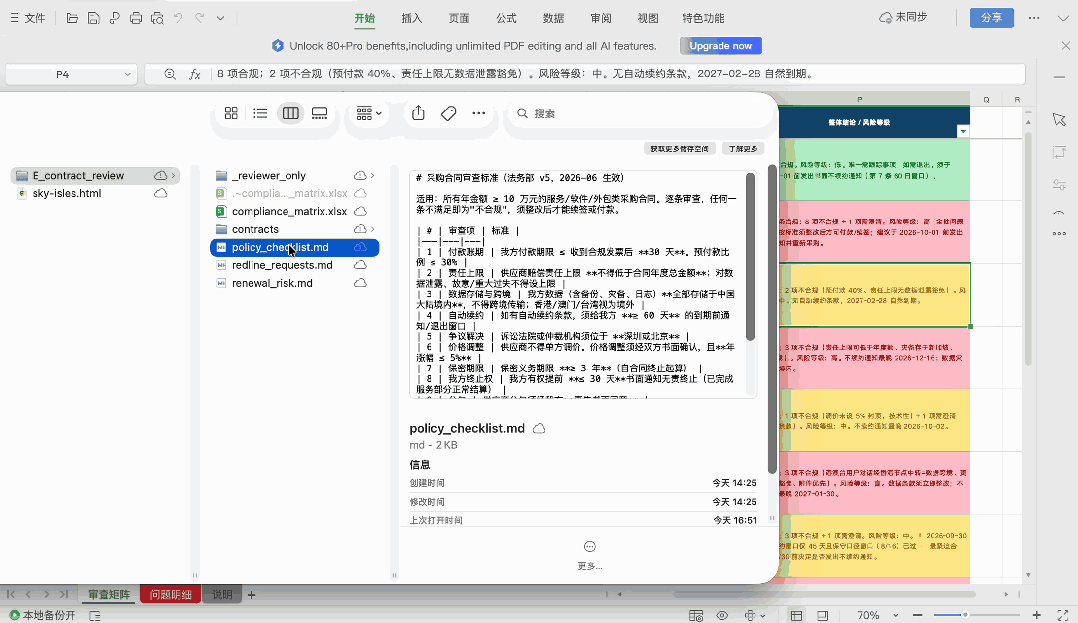Click the fullscreen expand icon
The width and height of the screenshot is (1078, 623).
point(1063,615)
